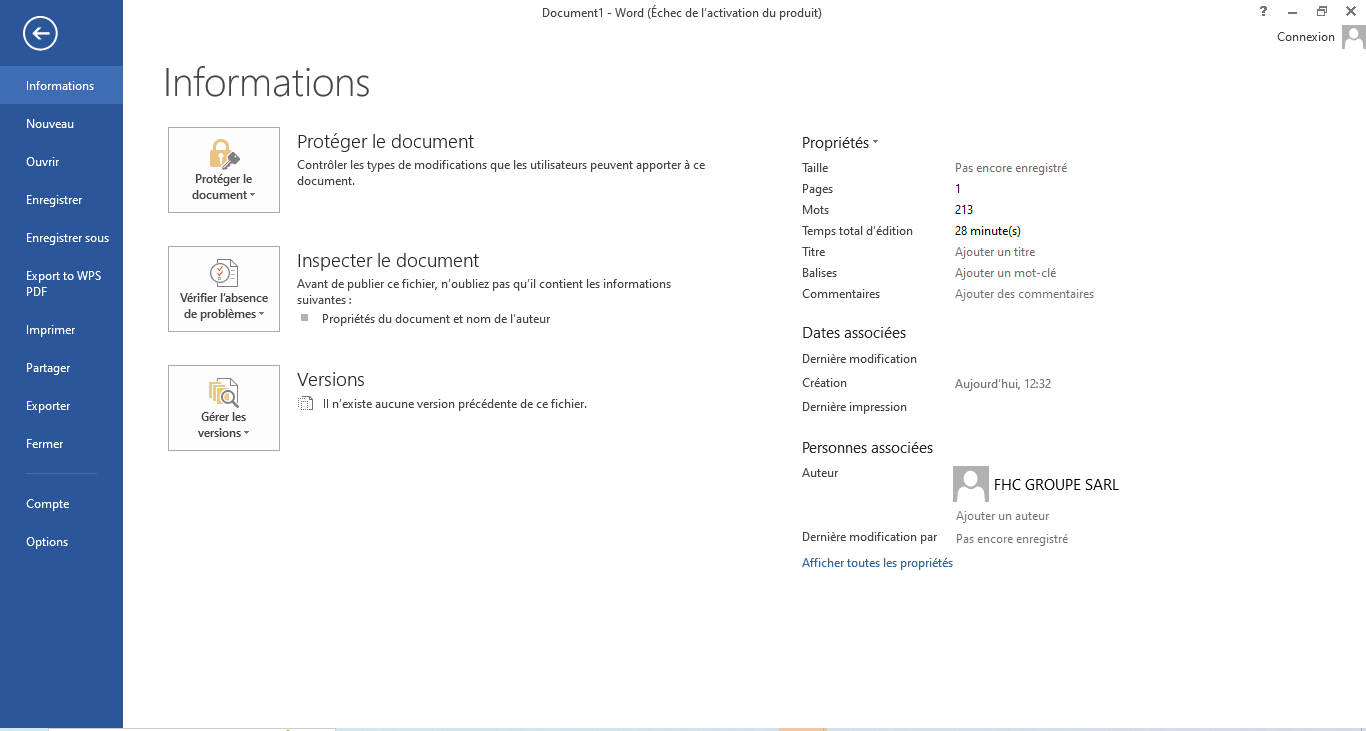Click the Dates associées heading
This screenshot has height=731, width=1366.
854,333
